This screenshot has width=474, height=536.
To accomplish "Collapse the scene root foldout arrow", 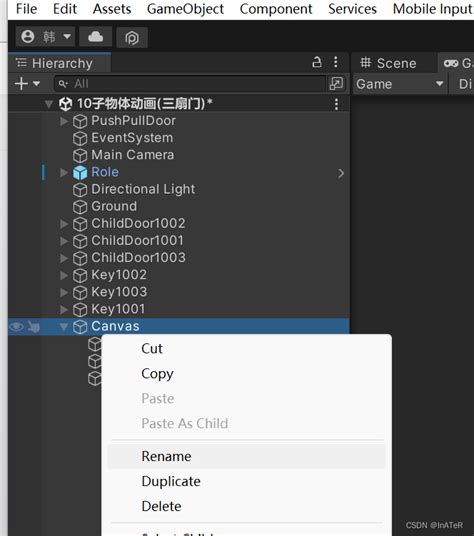I will [x=49, y=104].
